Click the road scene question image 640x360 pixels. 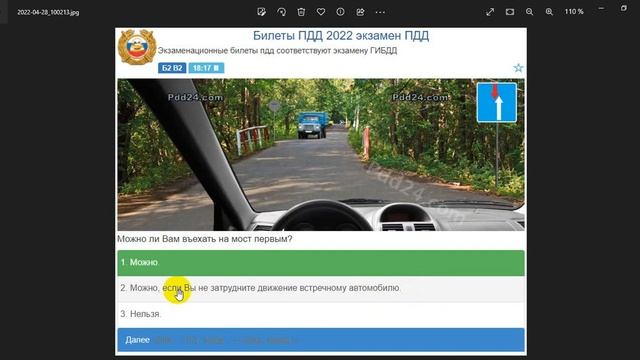321,155
